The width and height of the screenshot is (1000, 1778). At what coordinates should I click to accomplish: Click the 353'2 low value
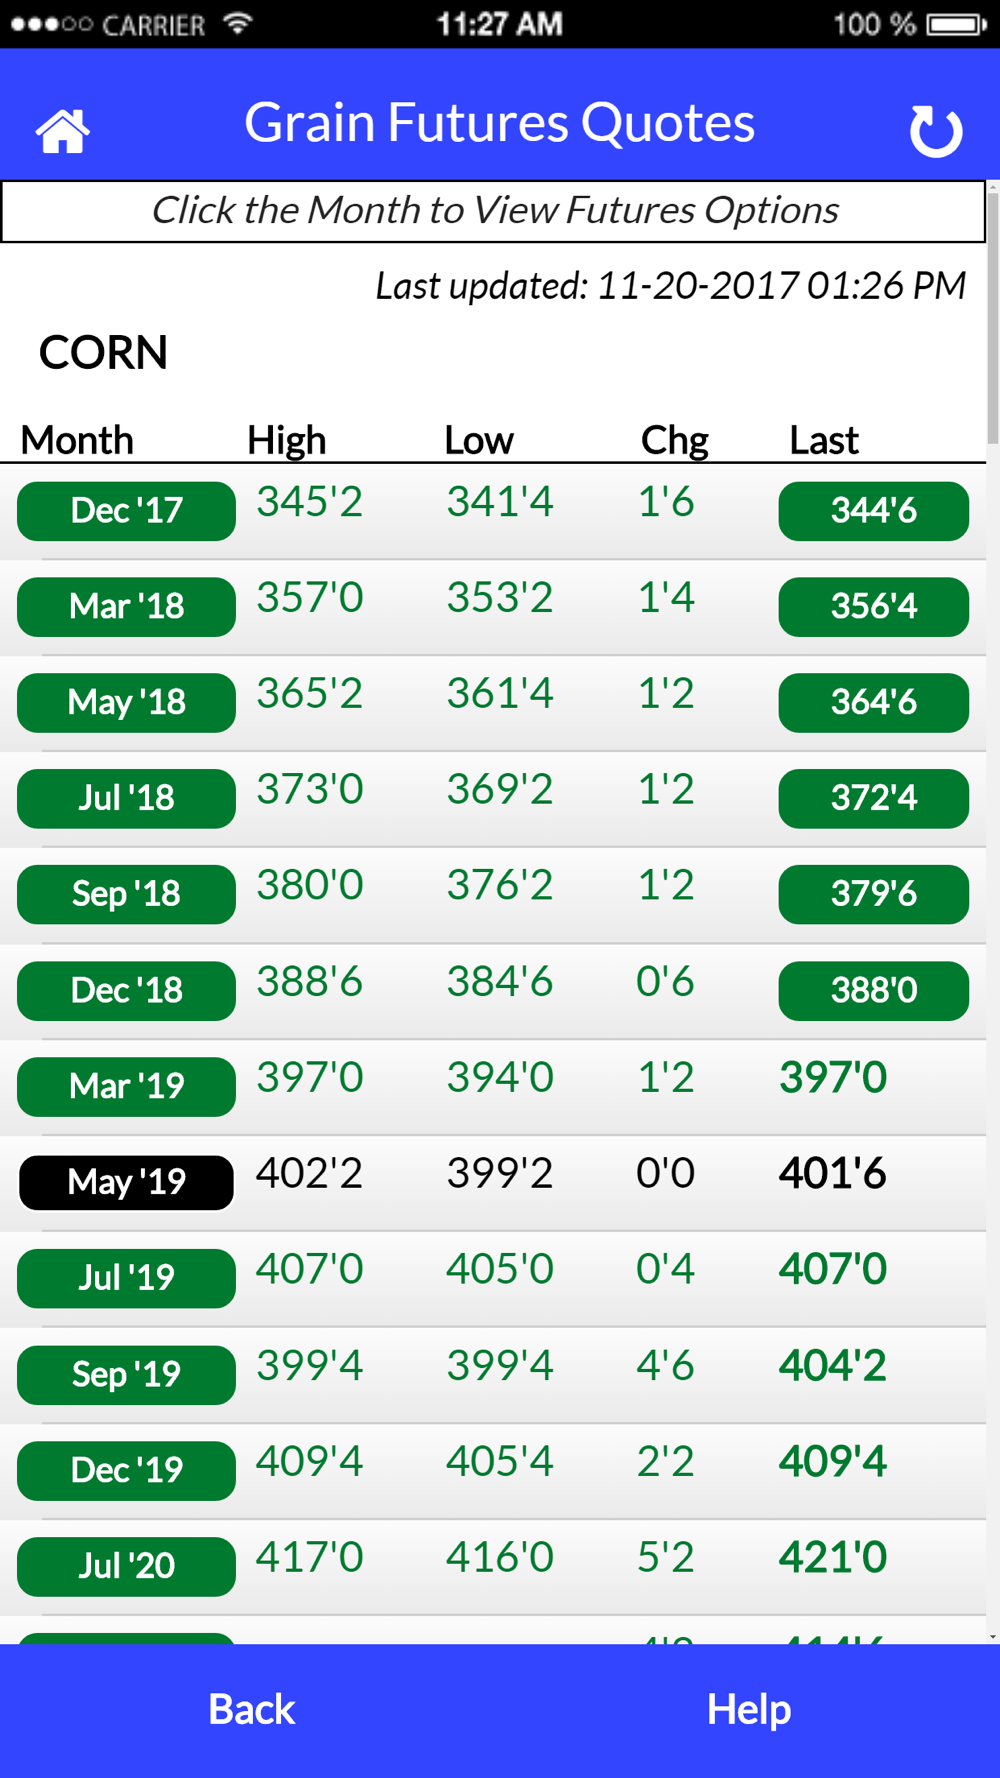(x=500, y=598)
